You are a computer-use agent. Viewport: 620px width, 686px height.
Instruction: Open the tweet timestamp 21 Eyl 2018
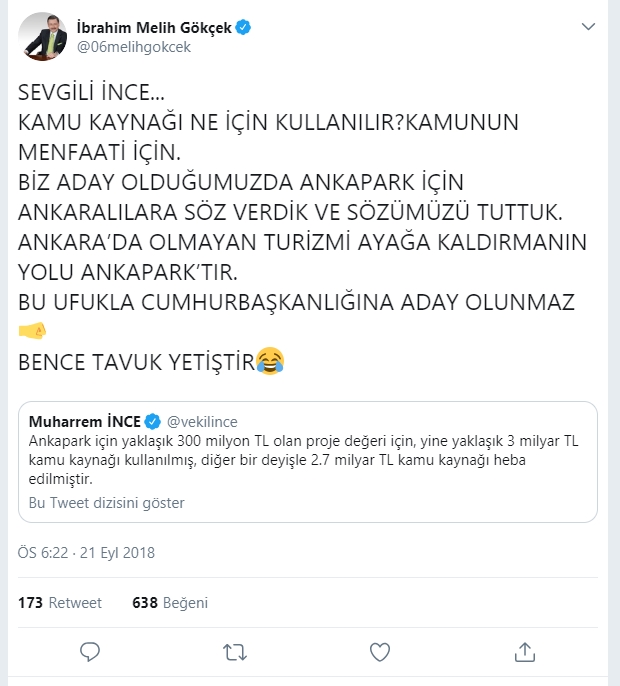86,553
